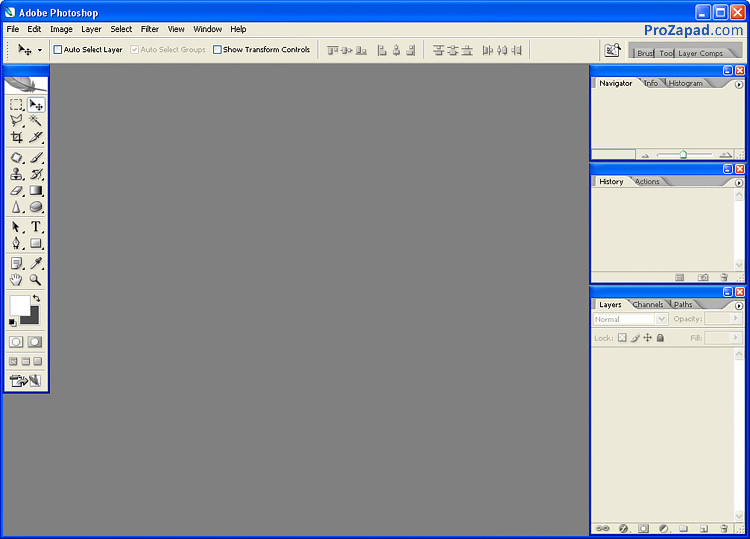Switch to Standard Mode editing
The height and width of the screenshot is (539, 750).
[16, 342]
